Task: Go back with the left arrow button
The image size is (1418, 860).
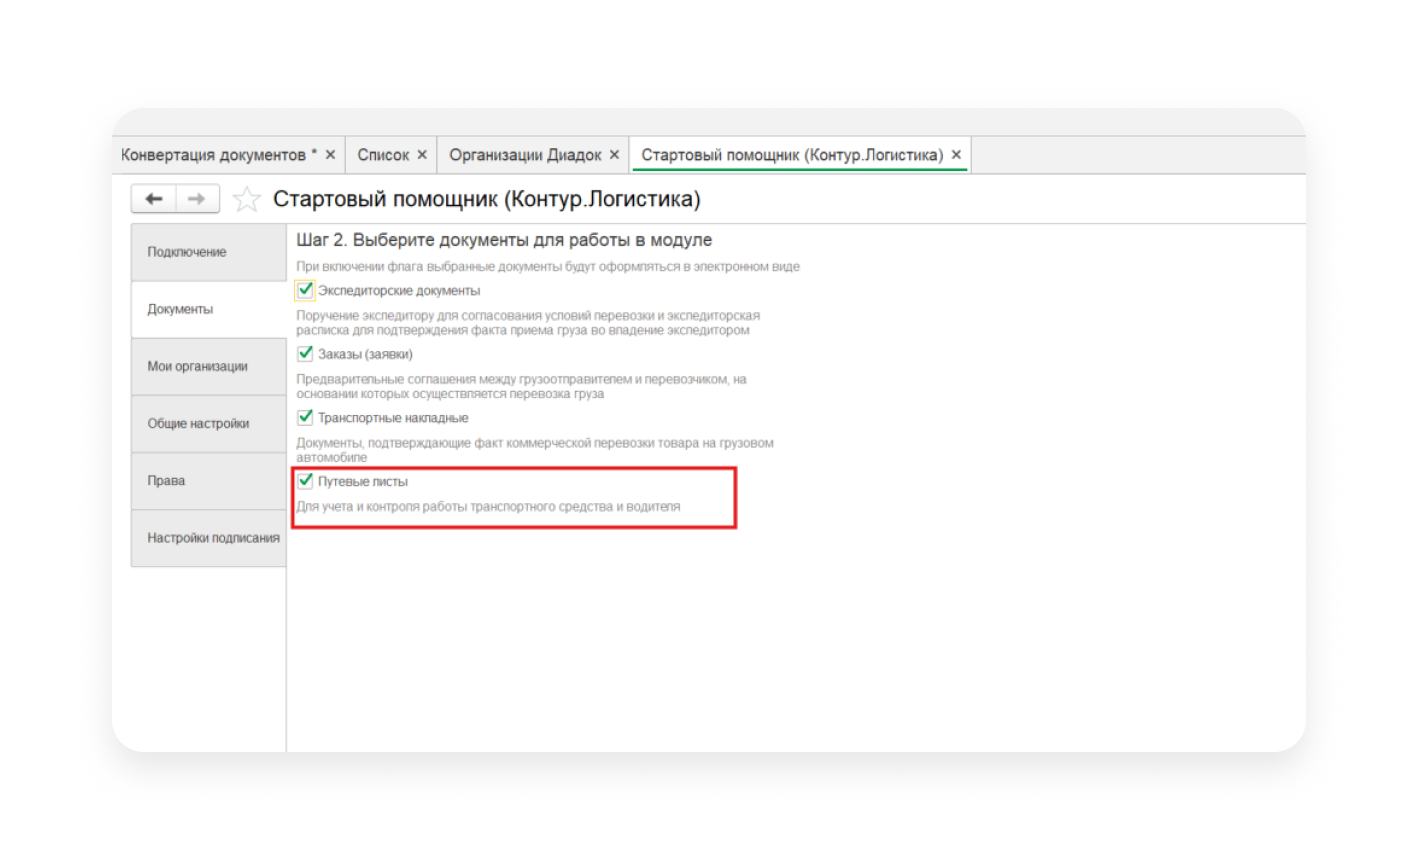Action: point(154,199)
